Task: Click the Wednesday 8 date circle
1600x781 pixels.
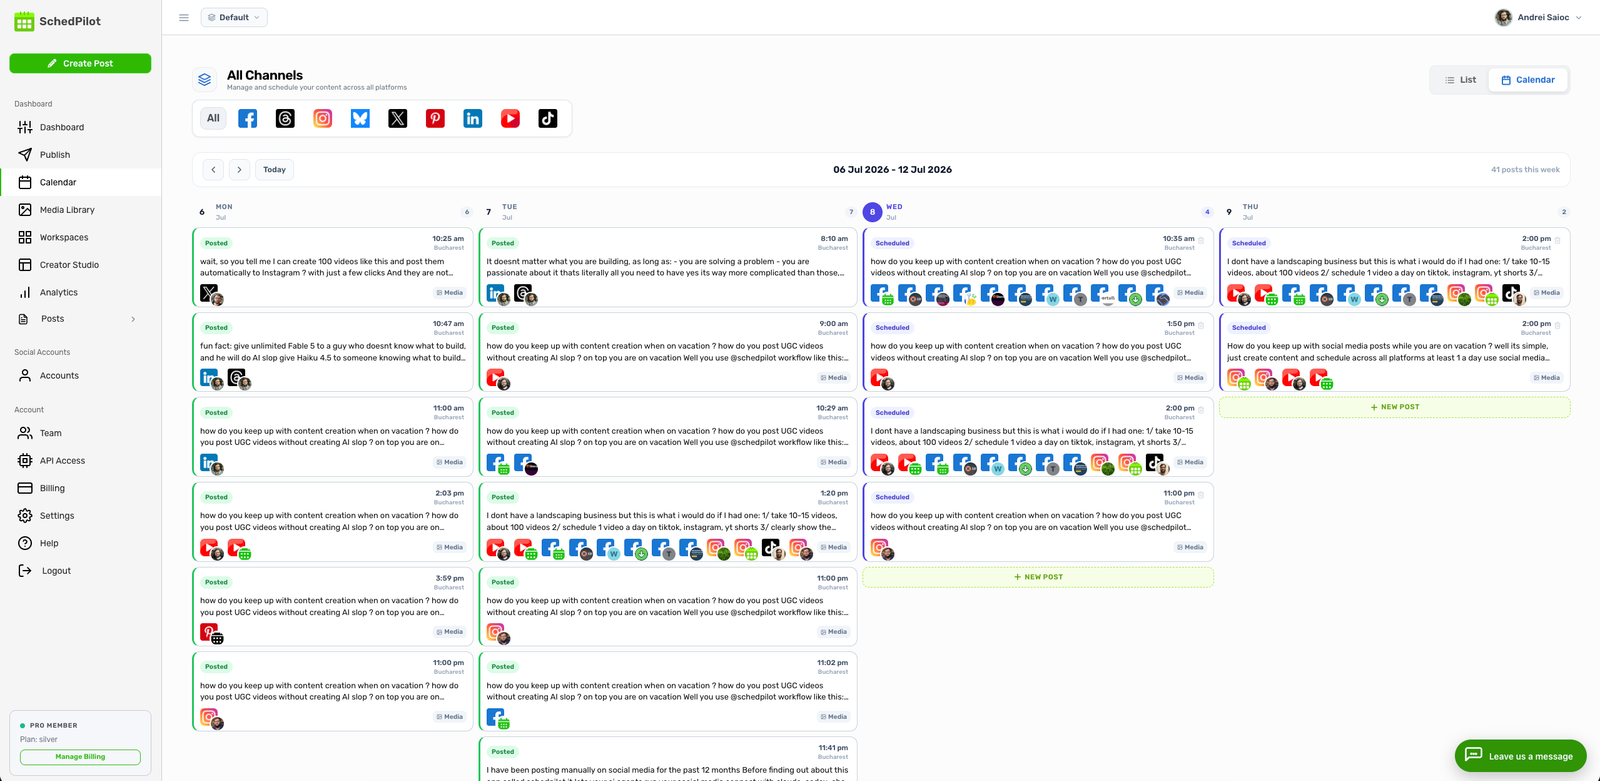Action: (x=872, y=212)
